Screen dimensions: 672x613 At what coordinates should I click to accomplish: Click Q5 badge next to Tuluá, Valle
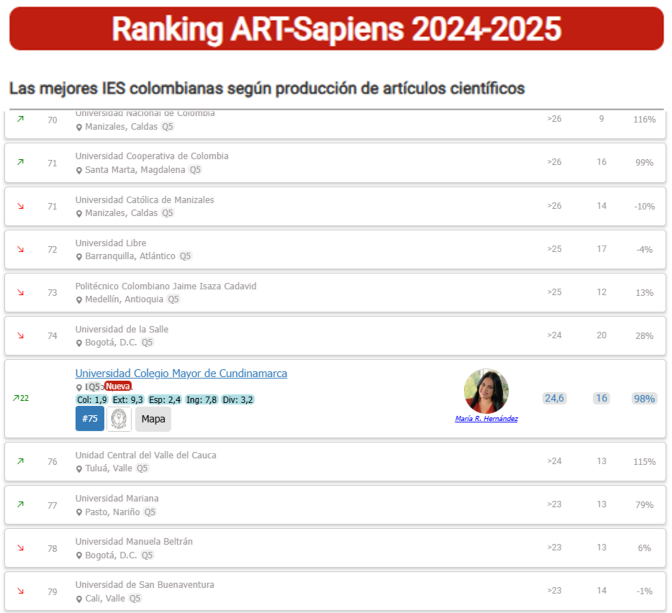142,468
